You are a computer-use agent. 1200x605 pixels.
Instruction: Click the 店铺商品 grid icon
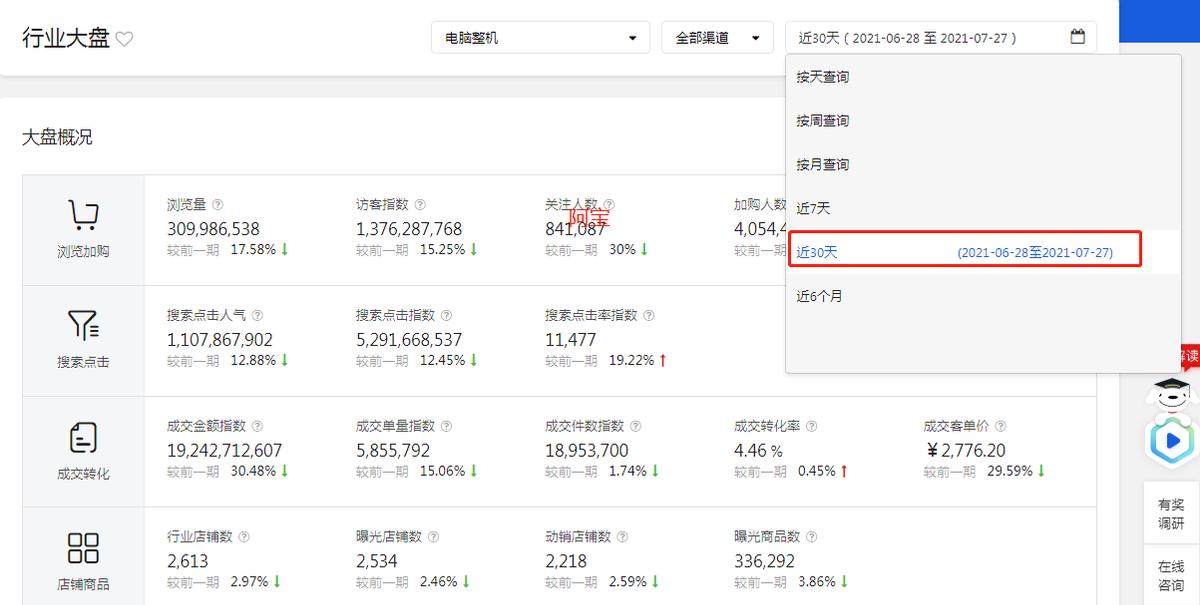pos(82,546)
